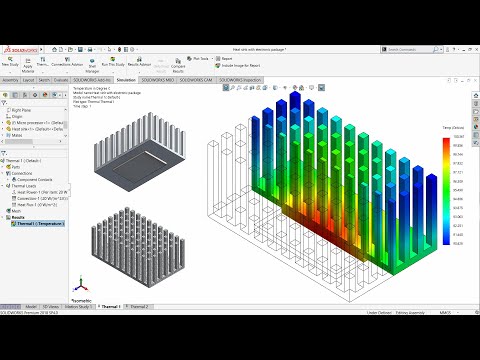The width and height of the screenshot is (480, 360).
Task: Select Heat Power-1 thermal load
Action: (x=39, y=192)
